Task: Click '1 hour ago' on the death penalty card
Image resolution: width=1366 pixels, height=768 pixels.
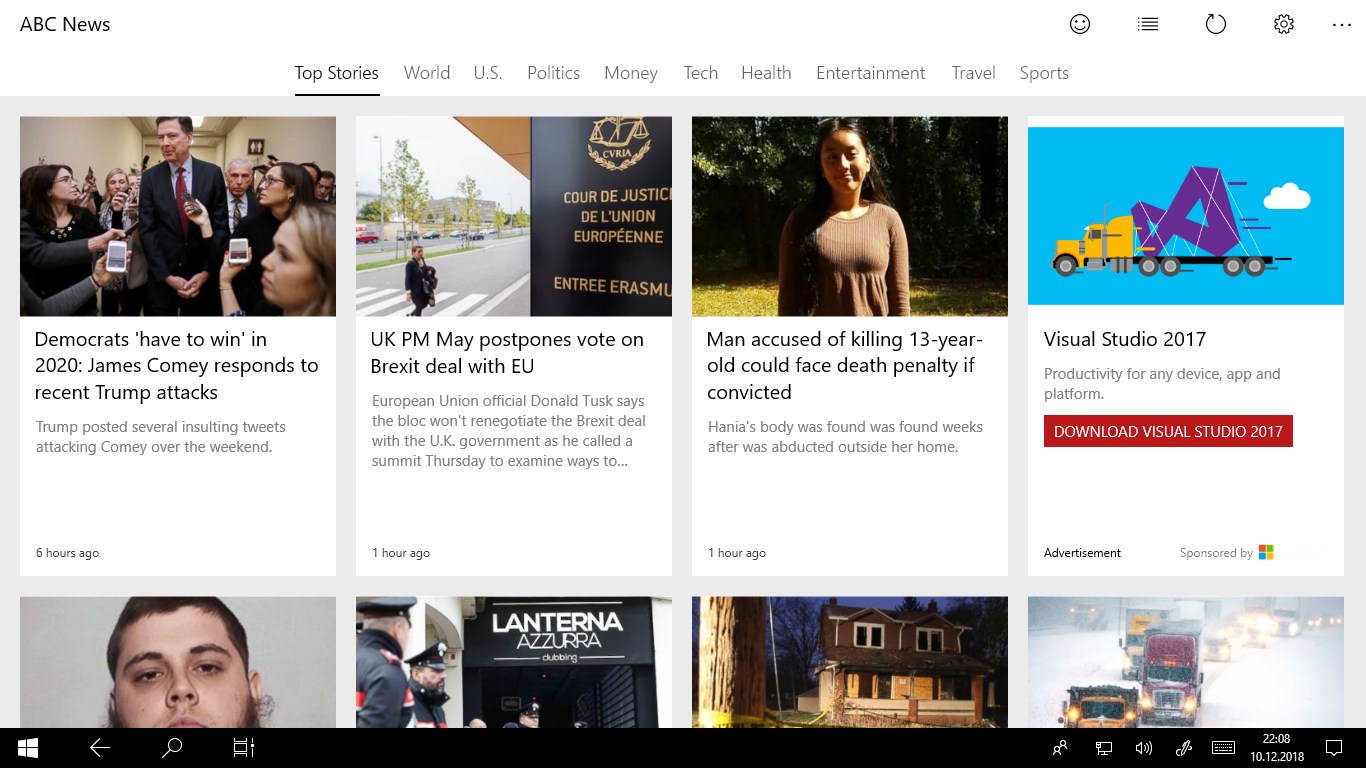Action: coord(737,553)
